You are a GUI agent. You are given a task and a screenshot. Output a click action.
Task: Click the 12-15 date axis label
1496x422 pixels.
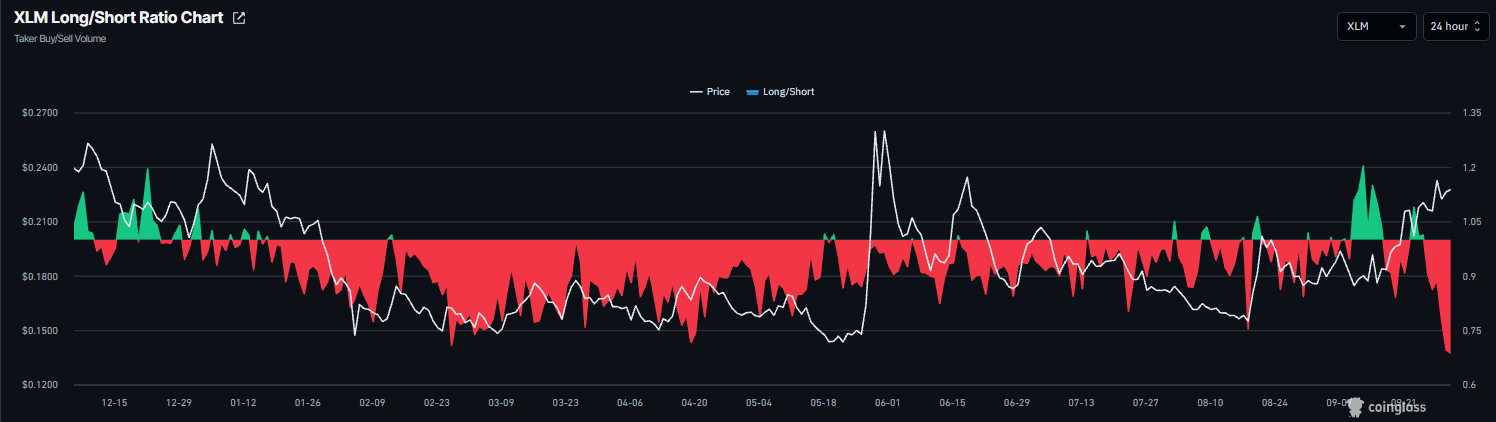[x=114, y=403]
